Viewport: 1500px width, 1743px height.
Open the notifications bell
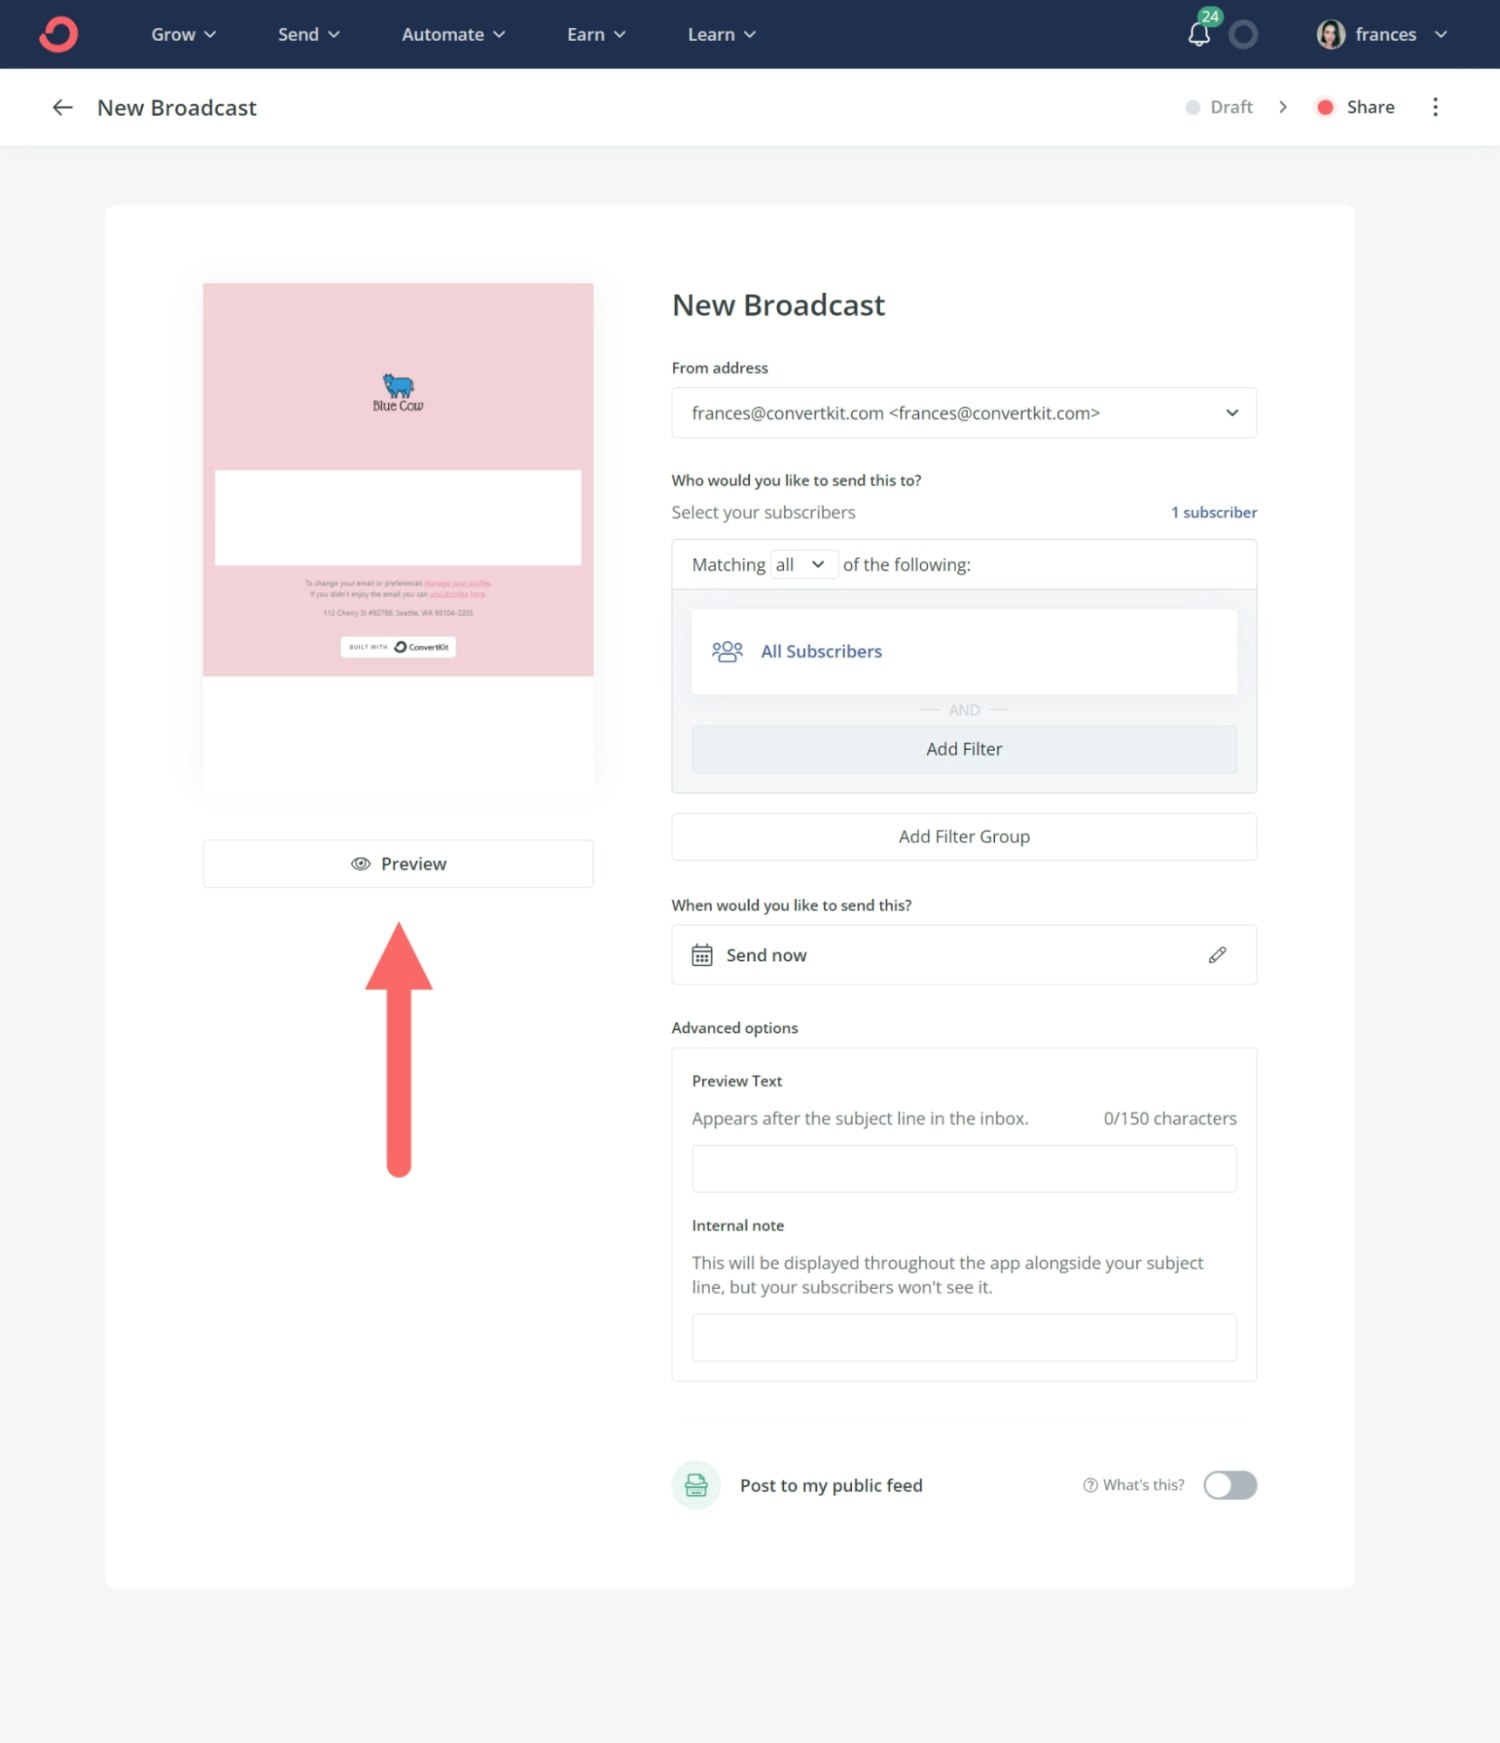pyautogui.click(x=1199, y=35)
